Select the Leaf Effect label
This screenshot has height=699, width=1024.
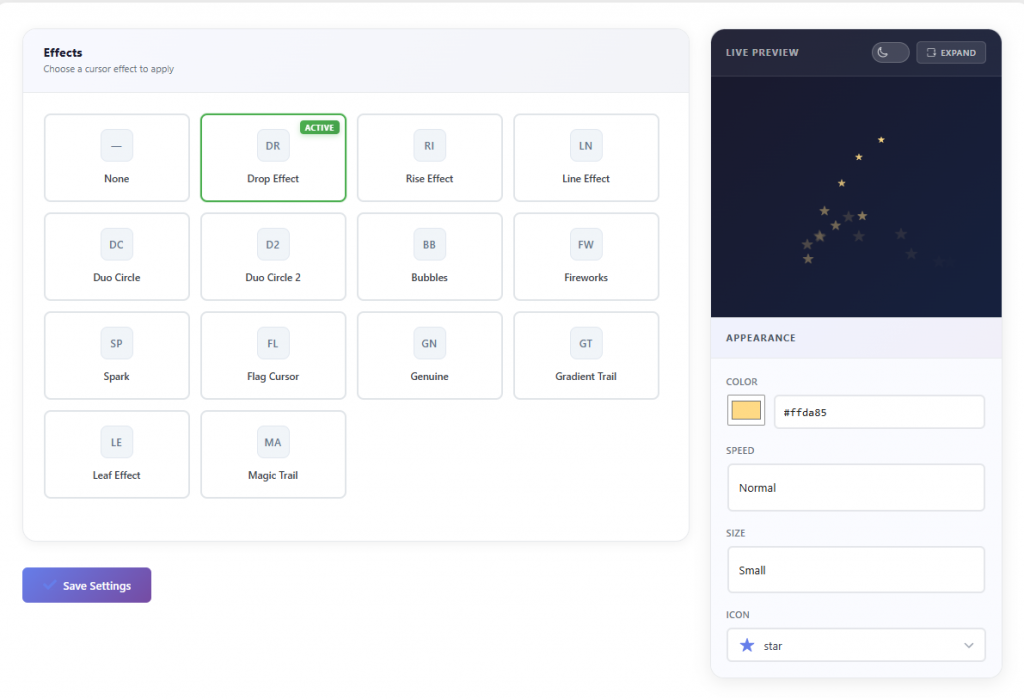tap(116, 475)
